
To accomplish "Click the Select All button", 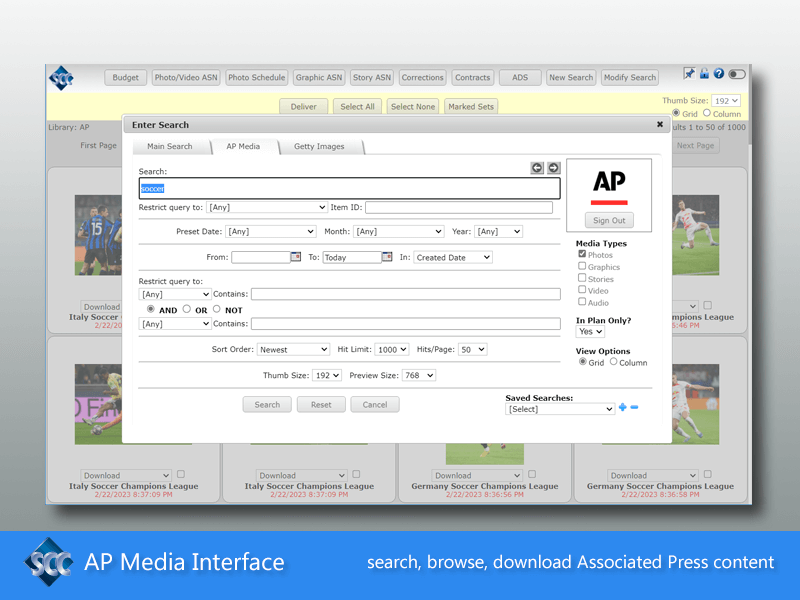I will (x=358, y=107).
